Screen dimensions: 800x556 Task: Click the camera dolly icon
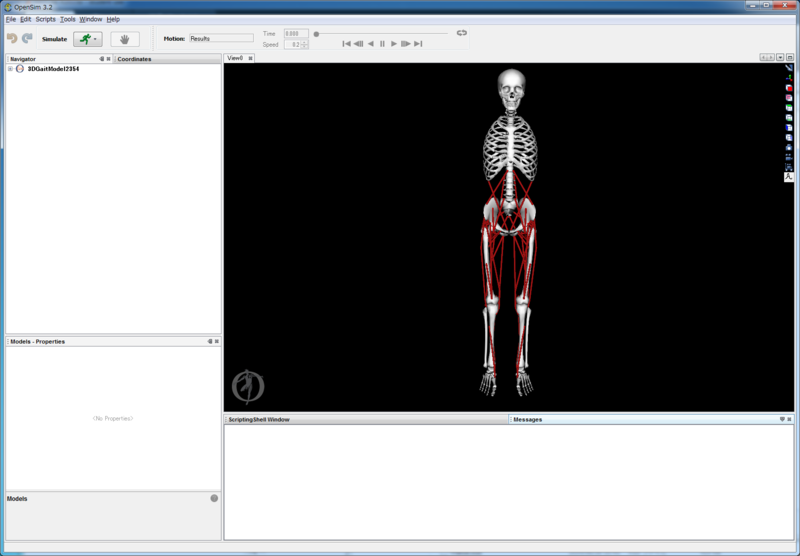coord(789,167)
